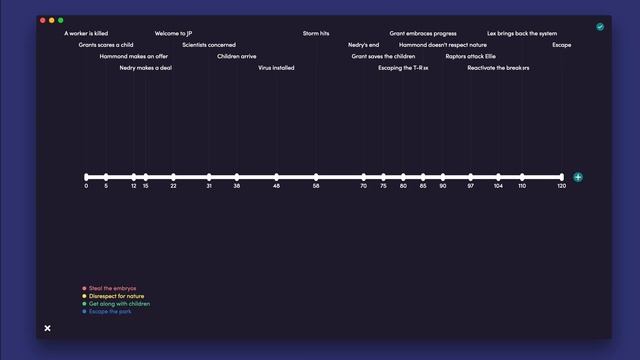The height and width of the screenshot is (360, 640).
Task: Click the 'Virus installed' event label
Action: [x=276, y=68]
